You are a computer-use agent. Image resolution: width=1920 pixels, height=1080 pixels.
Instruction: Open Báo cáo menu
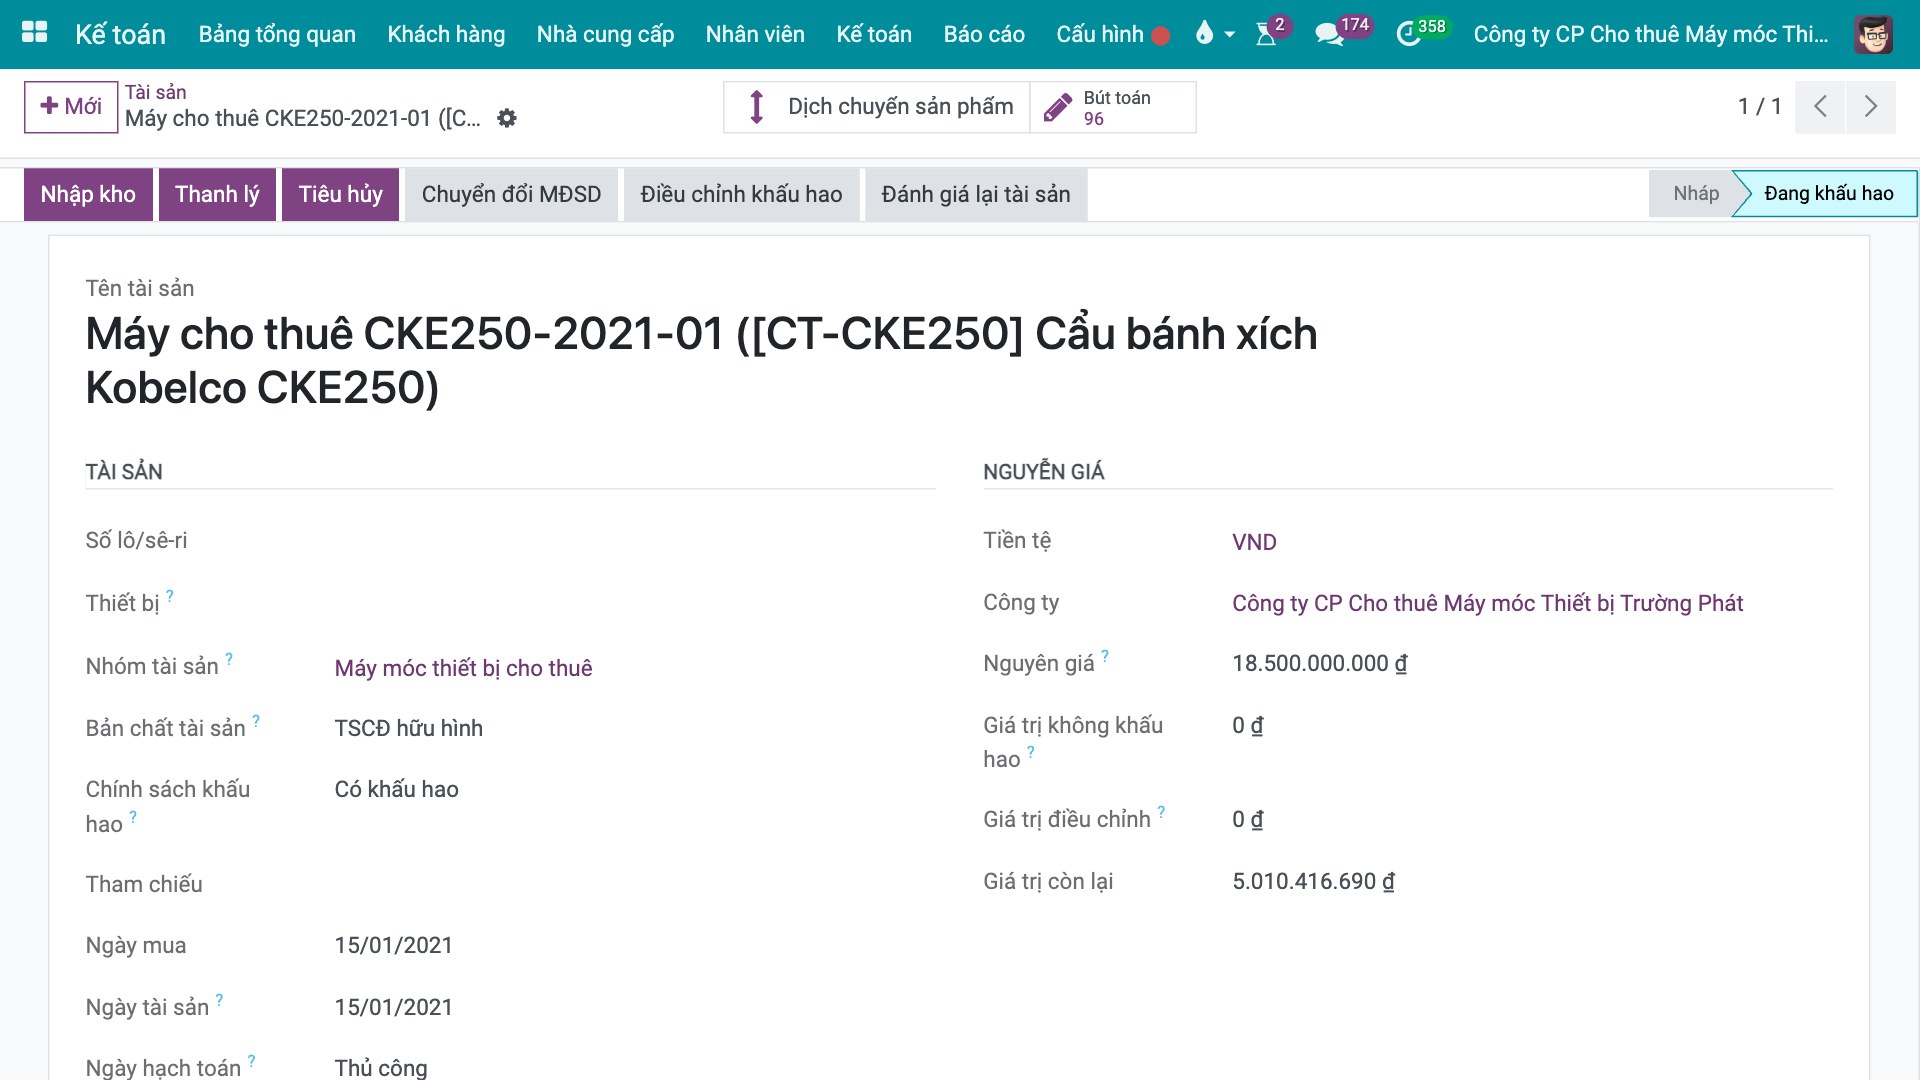[984, 34]
